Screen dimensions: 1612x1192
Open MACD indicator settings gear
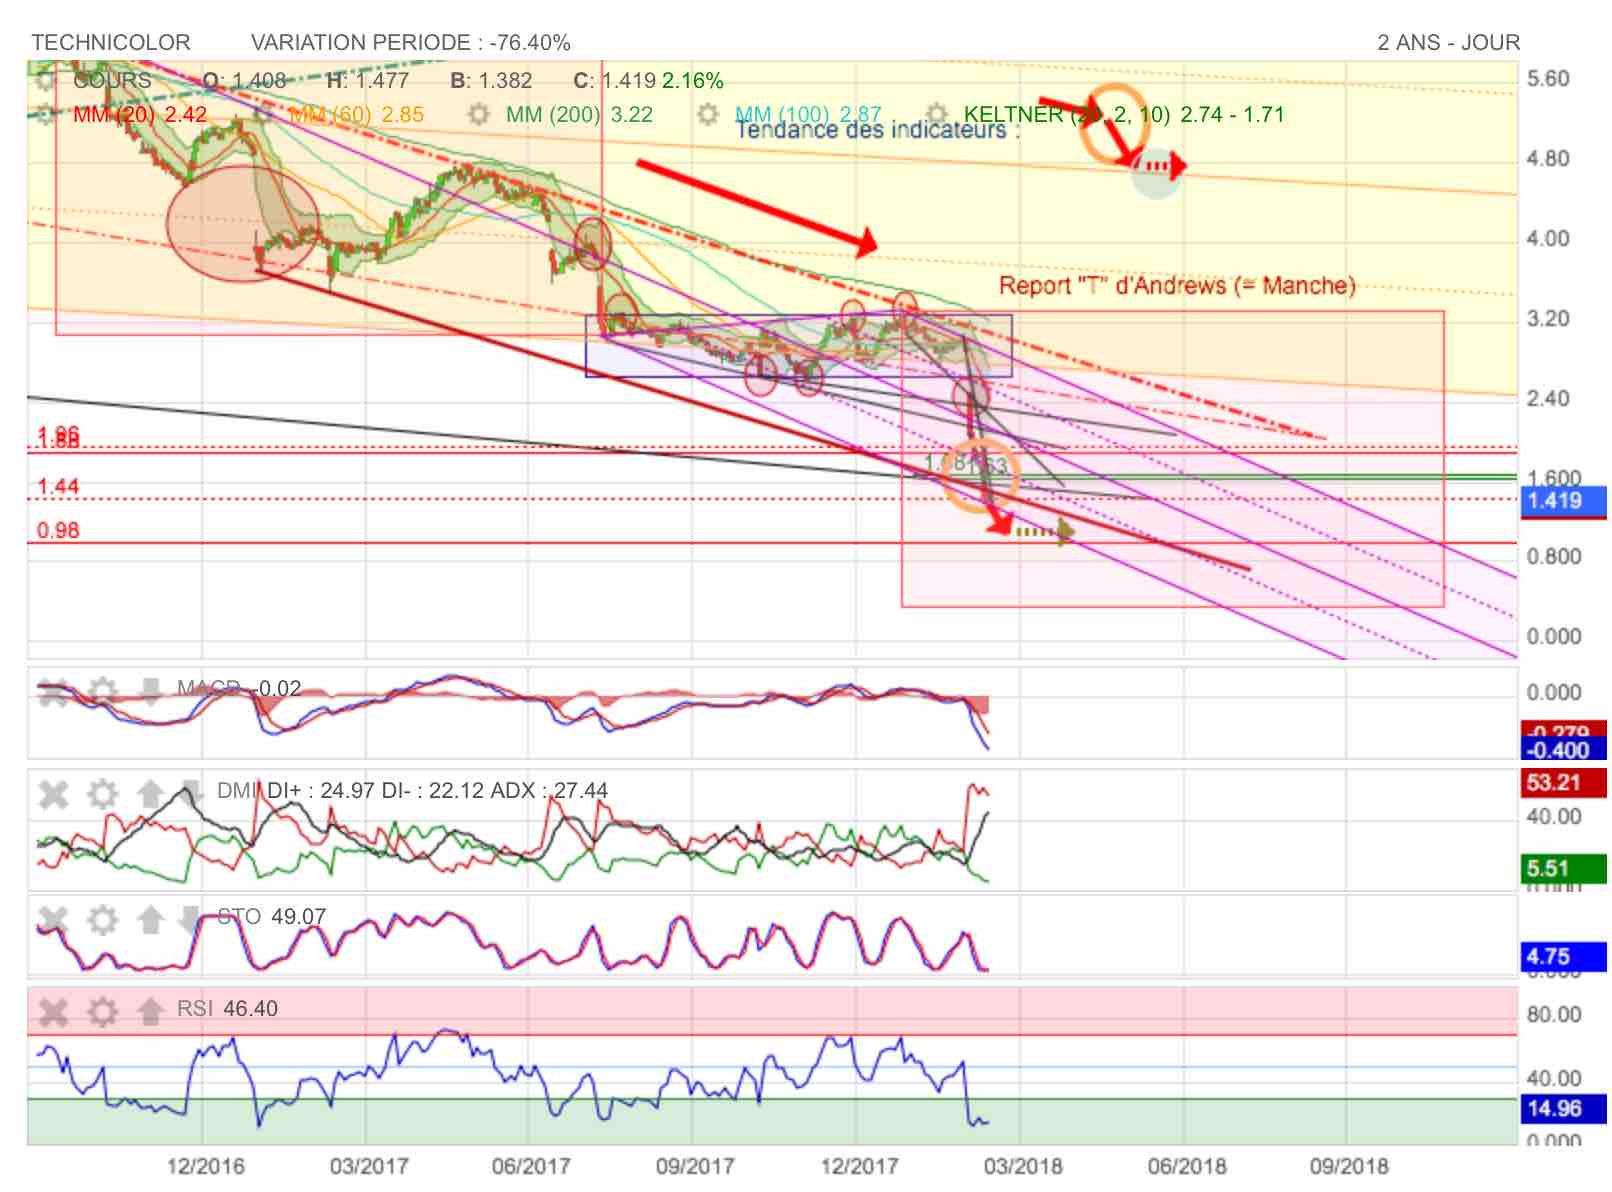[102, 691]
